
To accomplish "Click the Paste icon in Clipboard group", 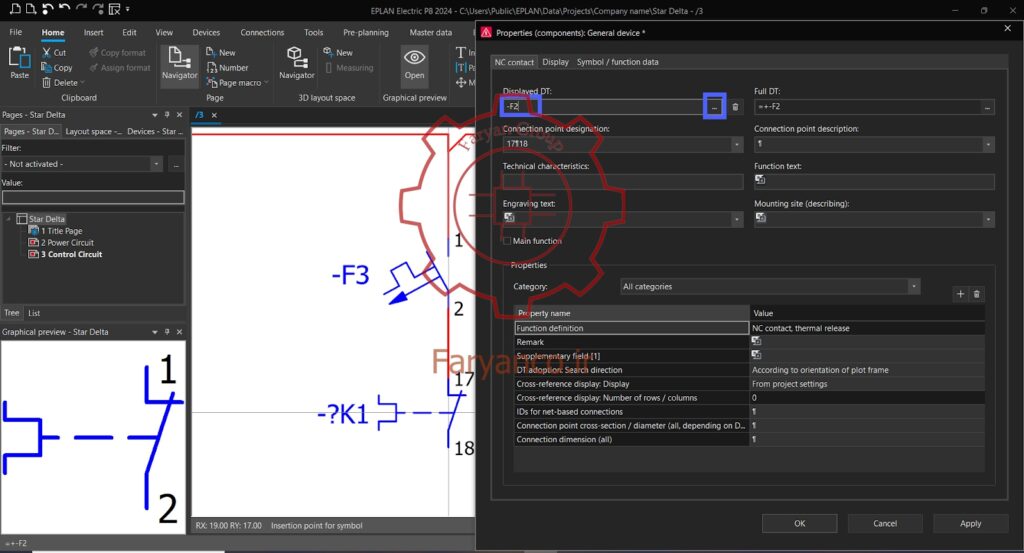I will click(19, 57).
